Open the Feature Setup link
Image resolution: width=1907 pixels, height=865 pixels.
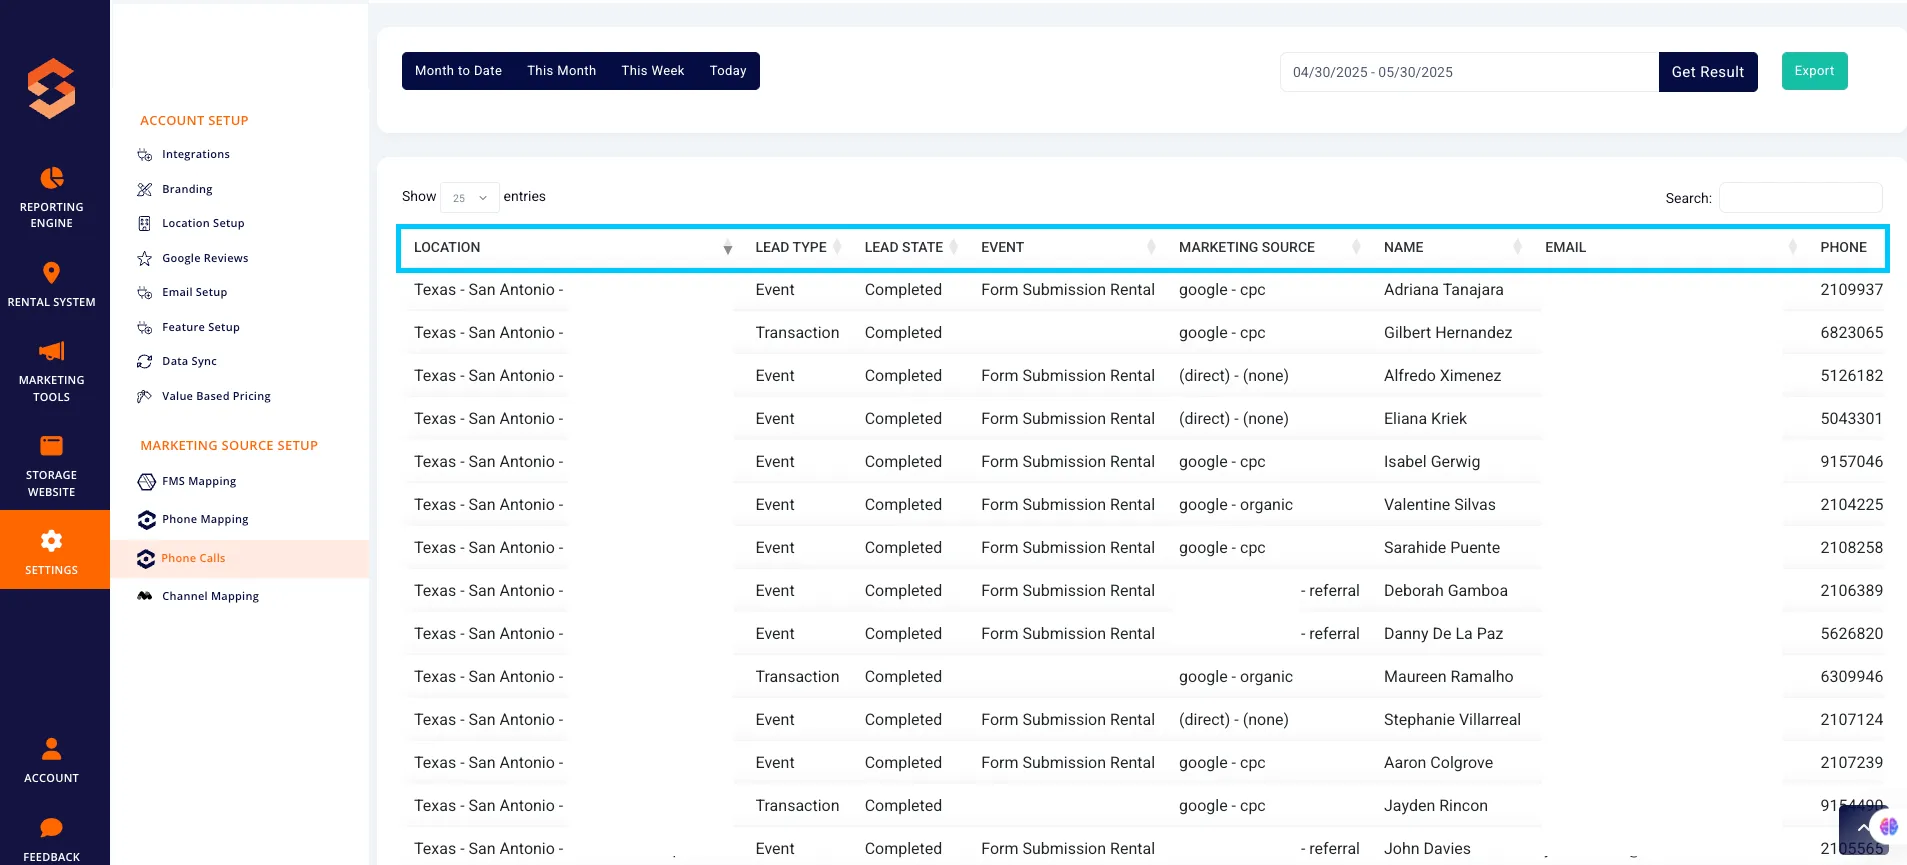pos(201,327)
